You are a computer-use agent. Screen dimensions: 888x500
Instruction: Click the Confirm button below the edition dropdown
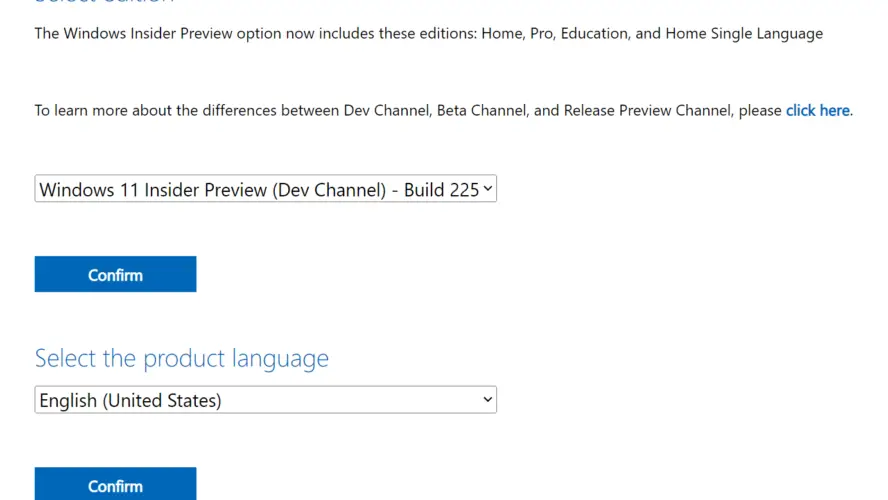pyautogui.click(x=116, y=274)
